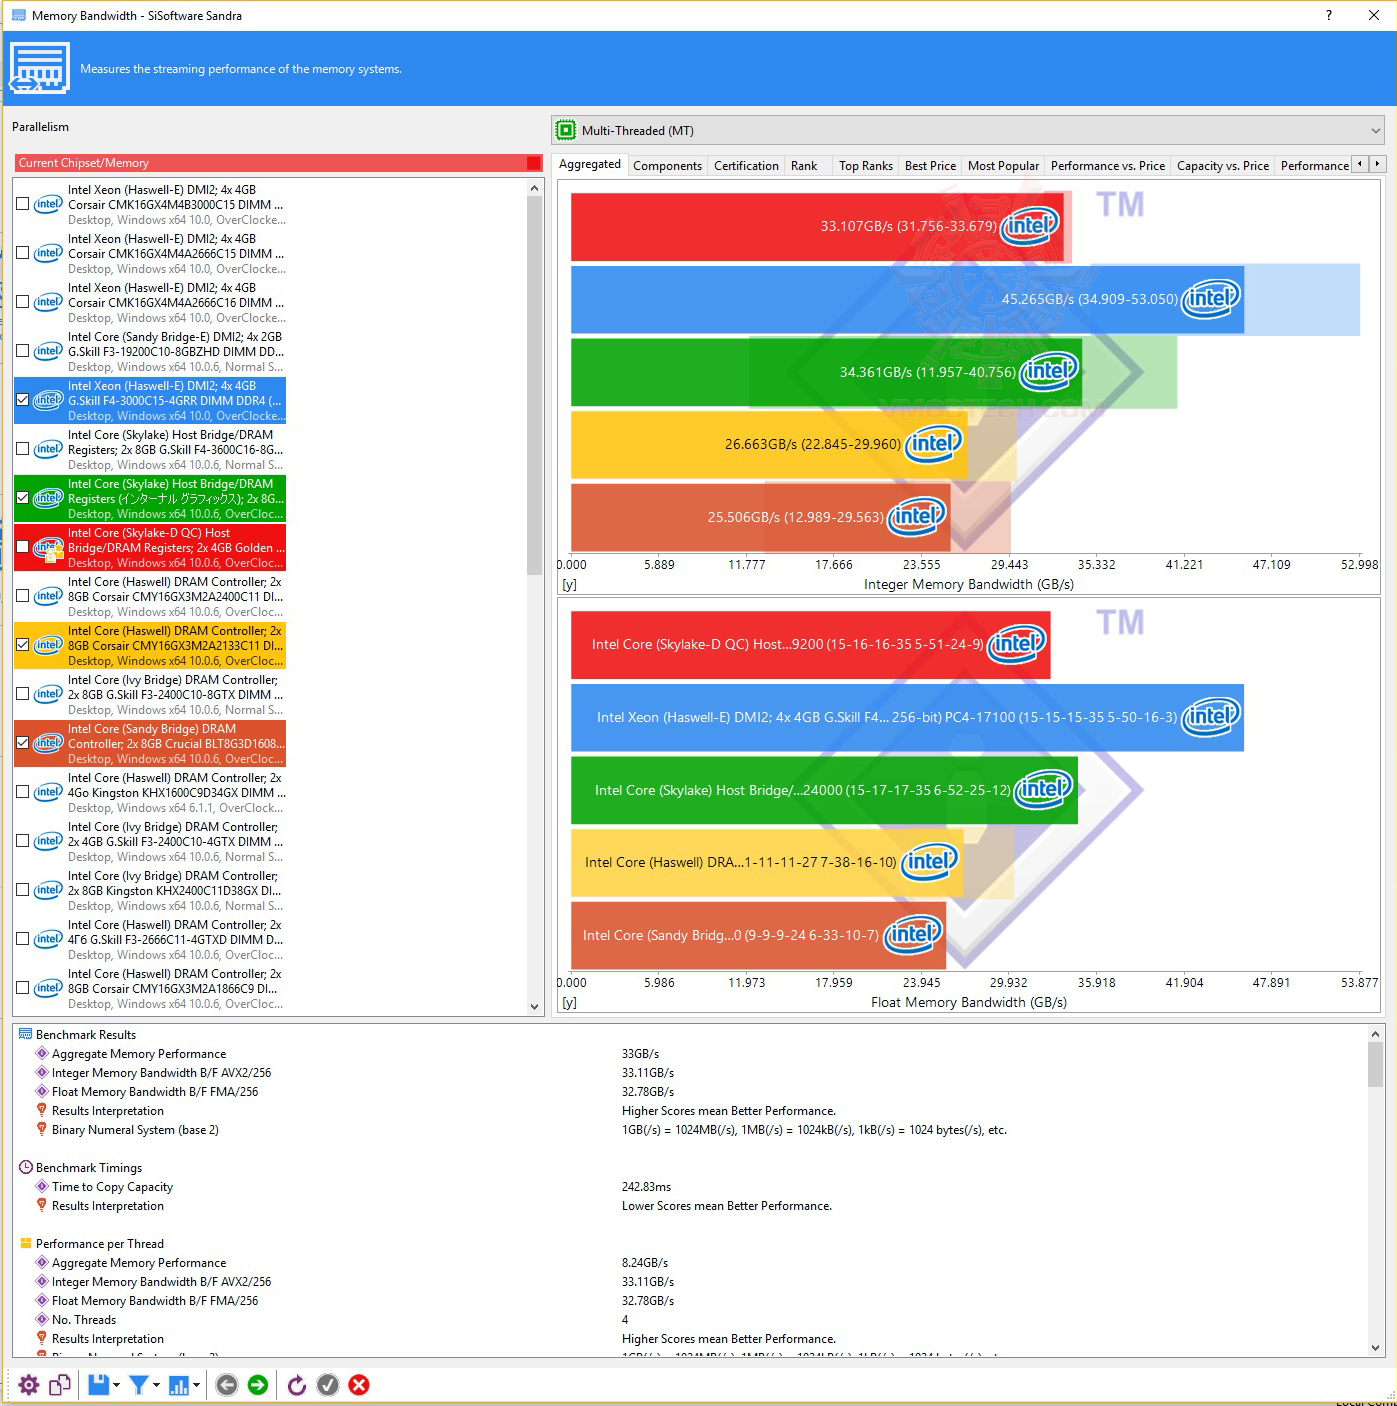Click the Time to Copy Capacity result row

click(x=690, y=1186)
